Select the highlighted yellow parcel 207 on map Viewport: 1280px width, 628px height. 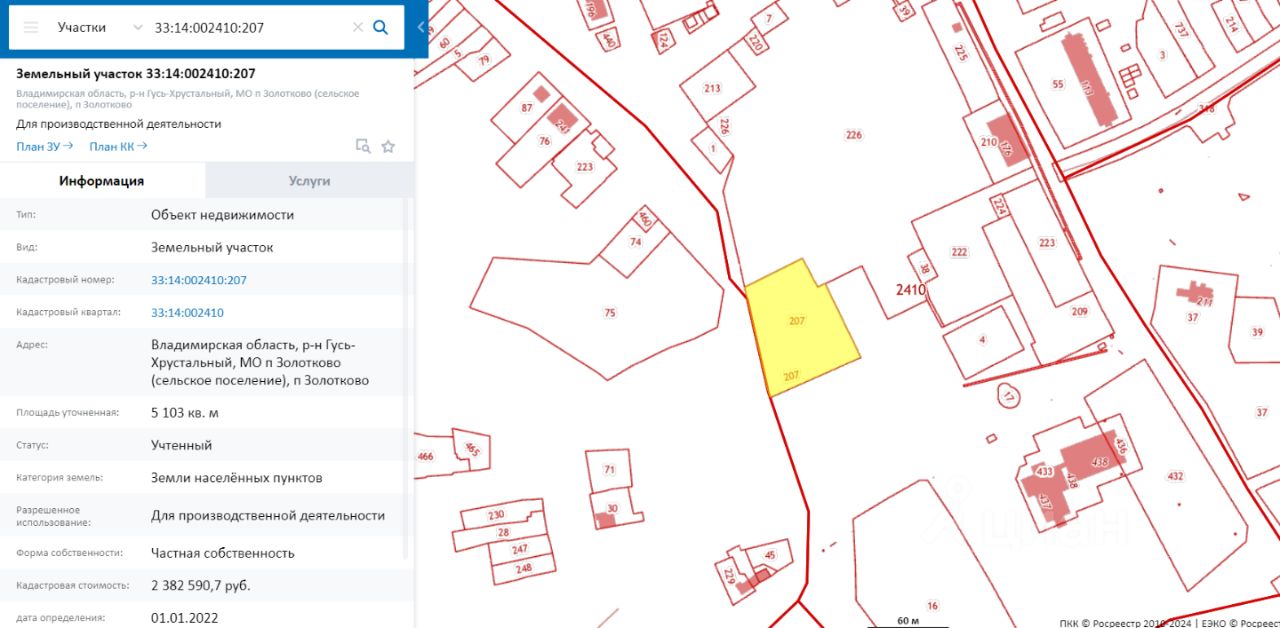point(803,330)
